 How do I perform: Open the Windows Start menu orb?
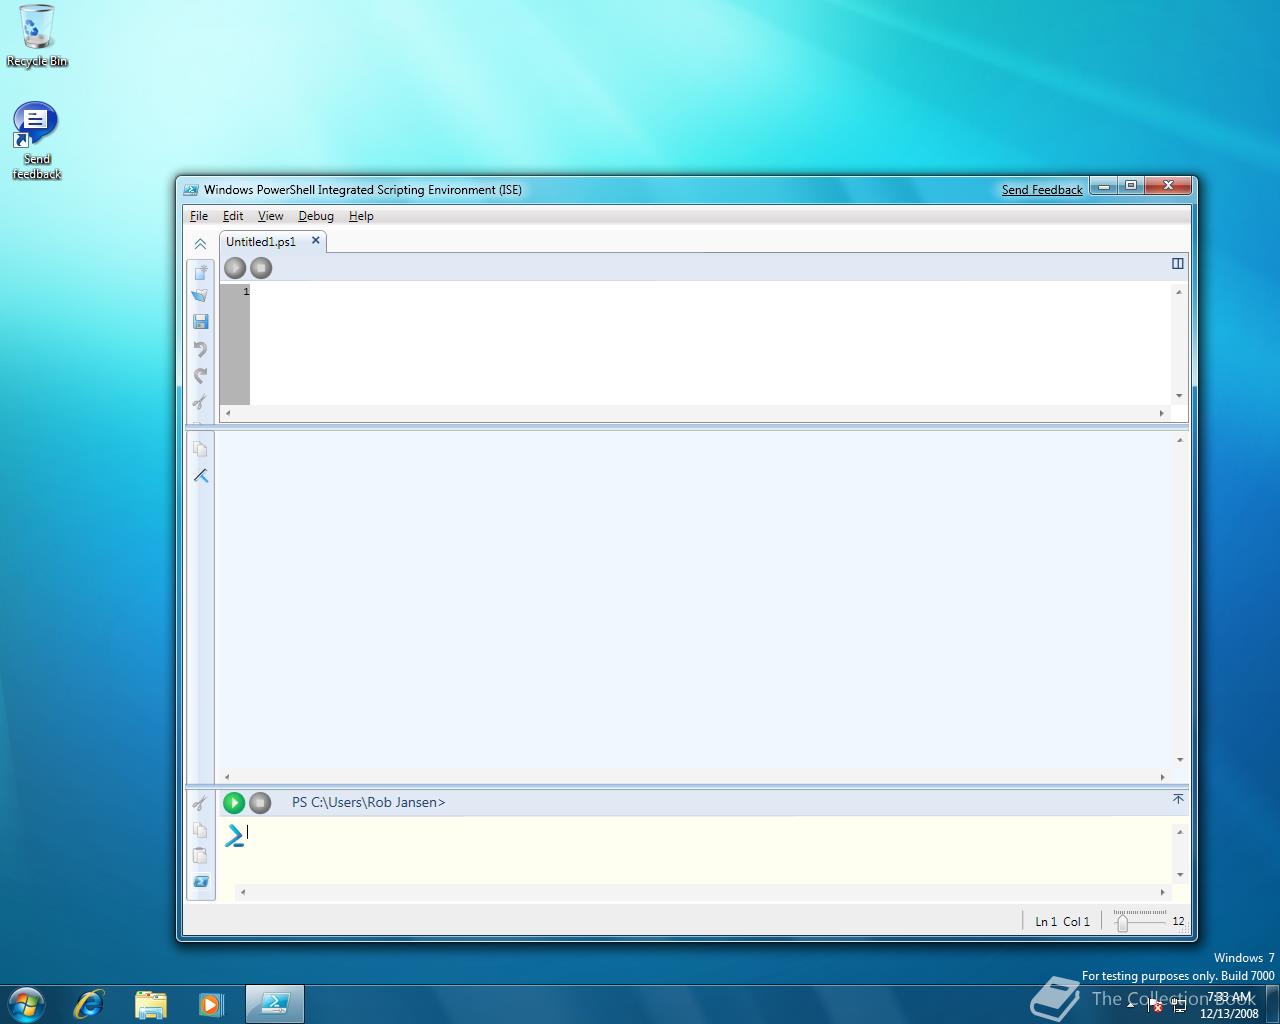click(25, 1004)
